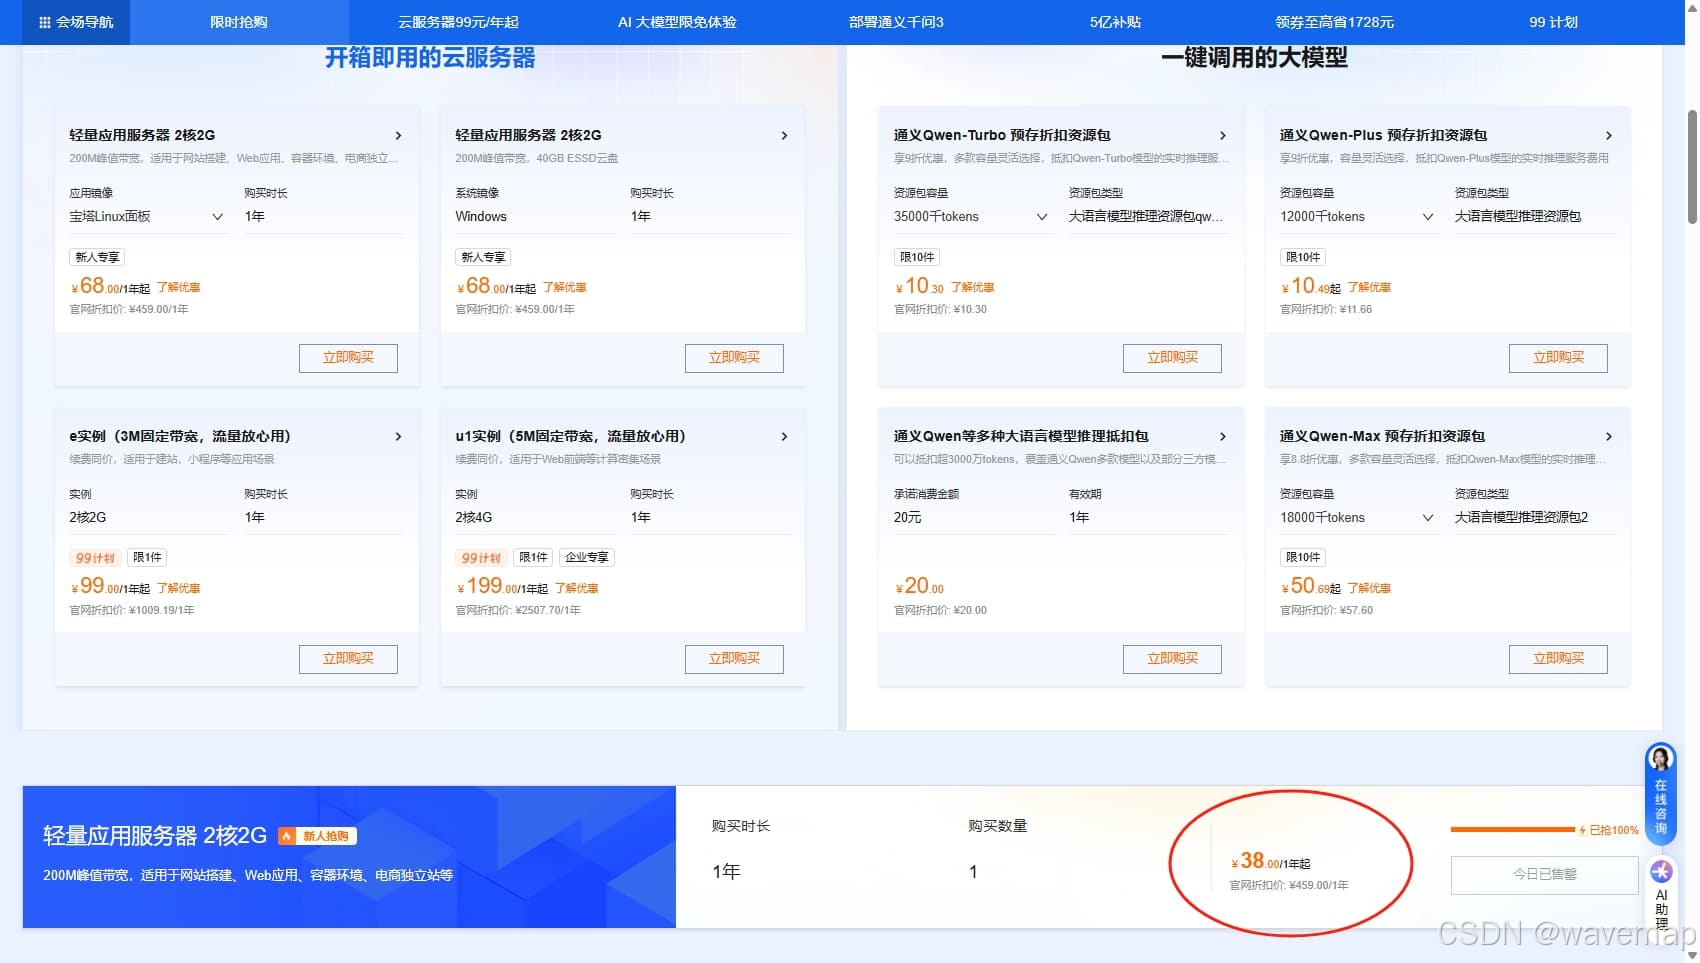Go to 5亿补贴 tab
1700x963 pixels.
1115,22
